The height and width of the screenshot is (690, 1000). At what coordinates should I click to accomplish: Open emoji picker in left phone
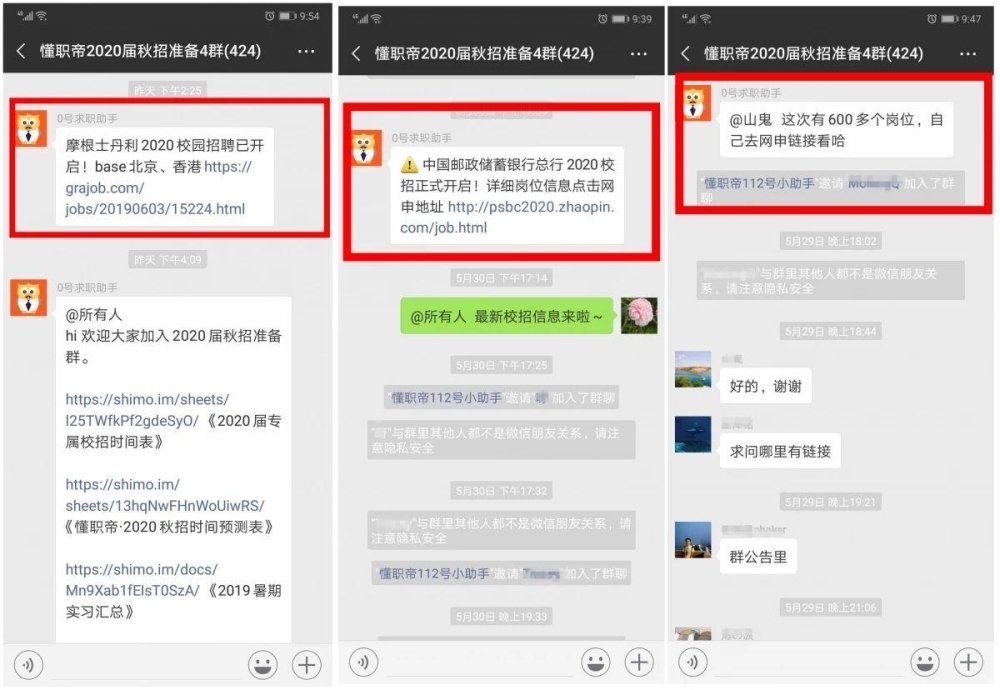click(262, 664)
